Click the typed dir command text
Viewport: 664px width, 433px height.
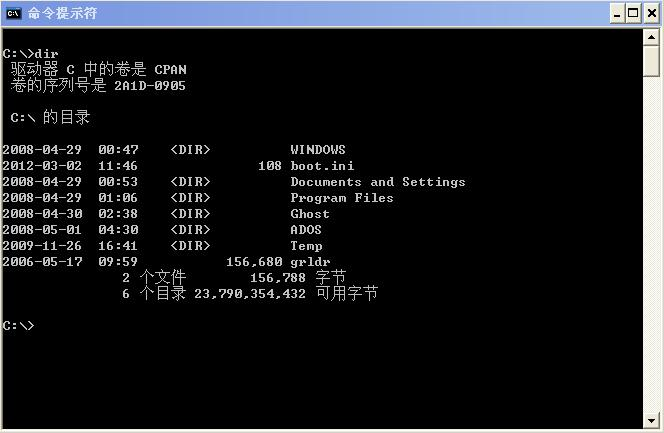46,53
